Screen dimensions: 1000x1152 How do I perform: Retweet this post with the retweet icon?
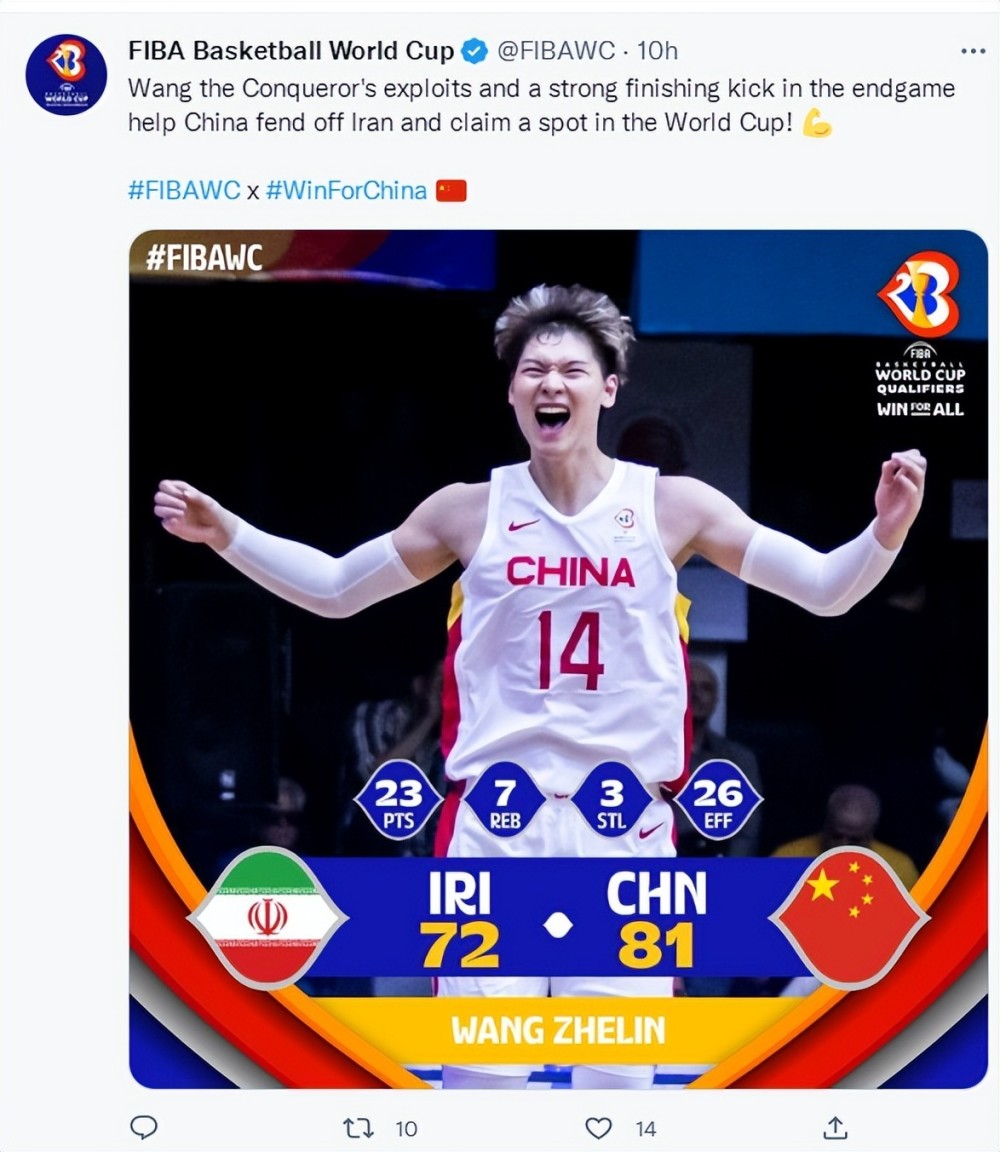tap(359, 1127)
